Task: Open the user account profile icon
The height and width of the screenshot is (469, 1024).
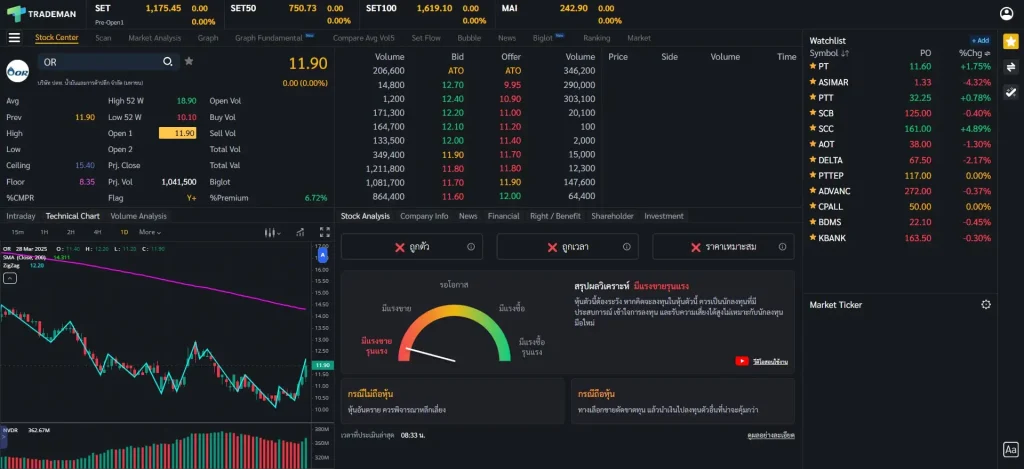Action: [x=1006, y=14]
